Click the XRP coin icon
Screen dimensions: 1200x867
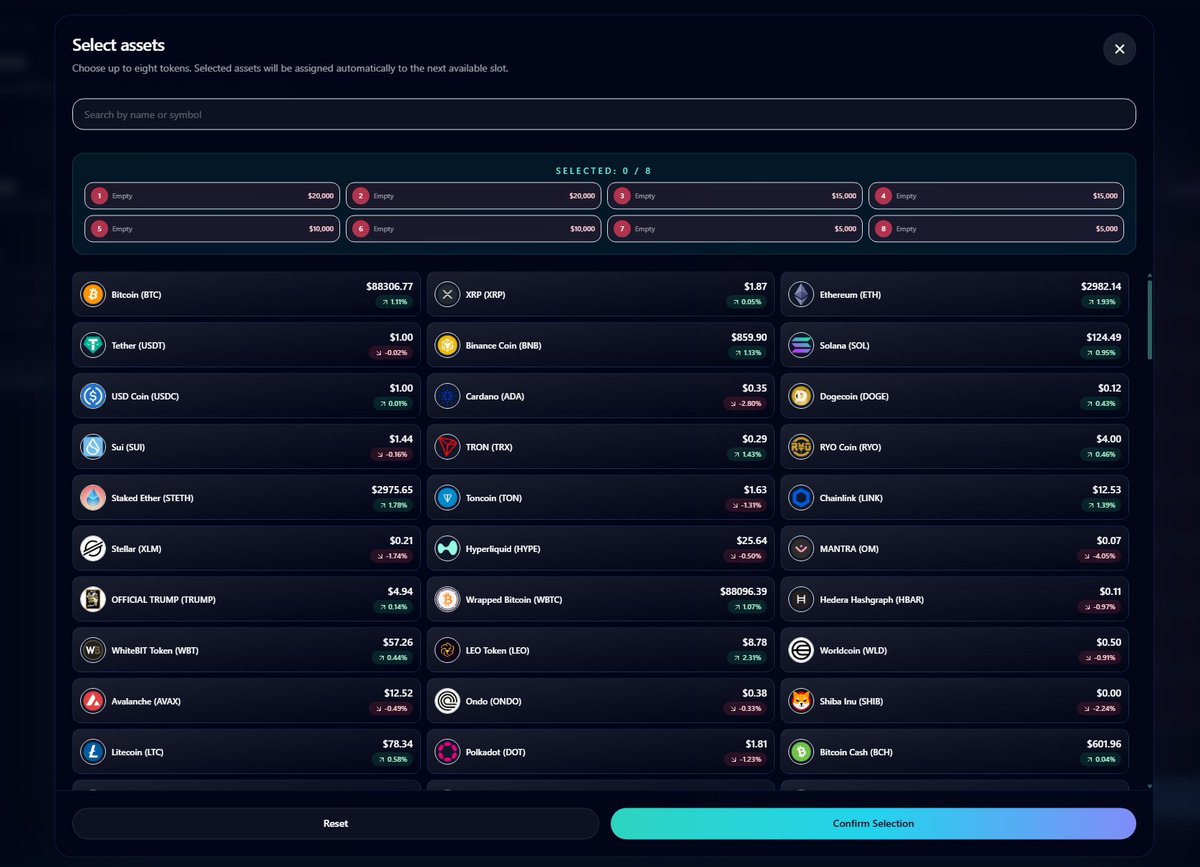tap(447, 295)
